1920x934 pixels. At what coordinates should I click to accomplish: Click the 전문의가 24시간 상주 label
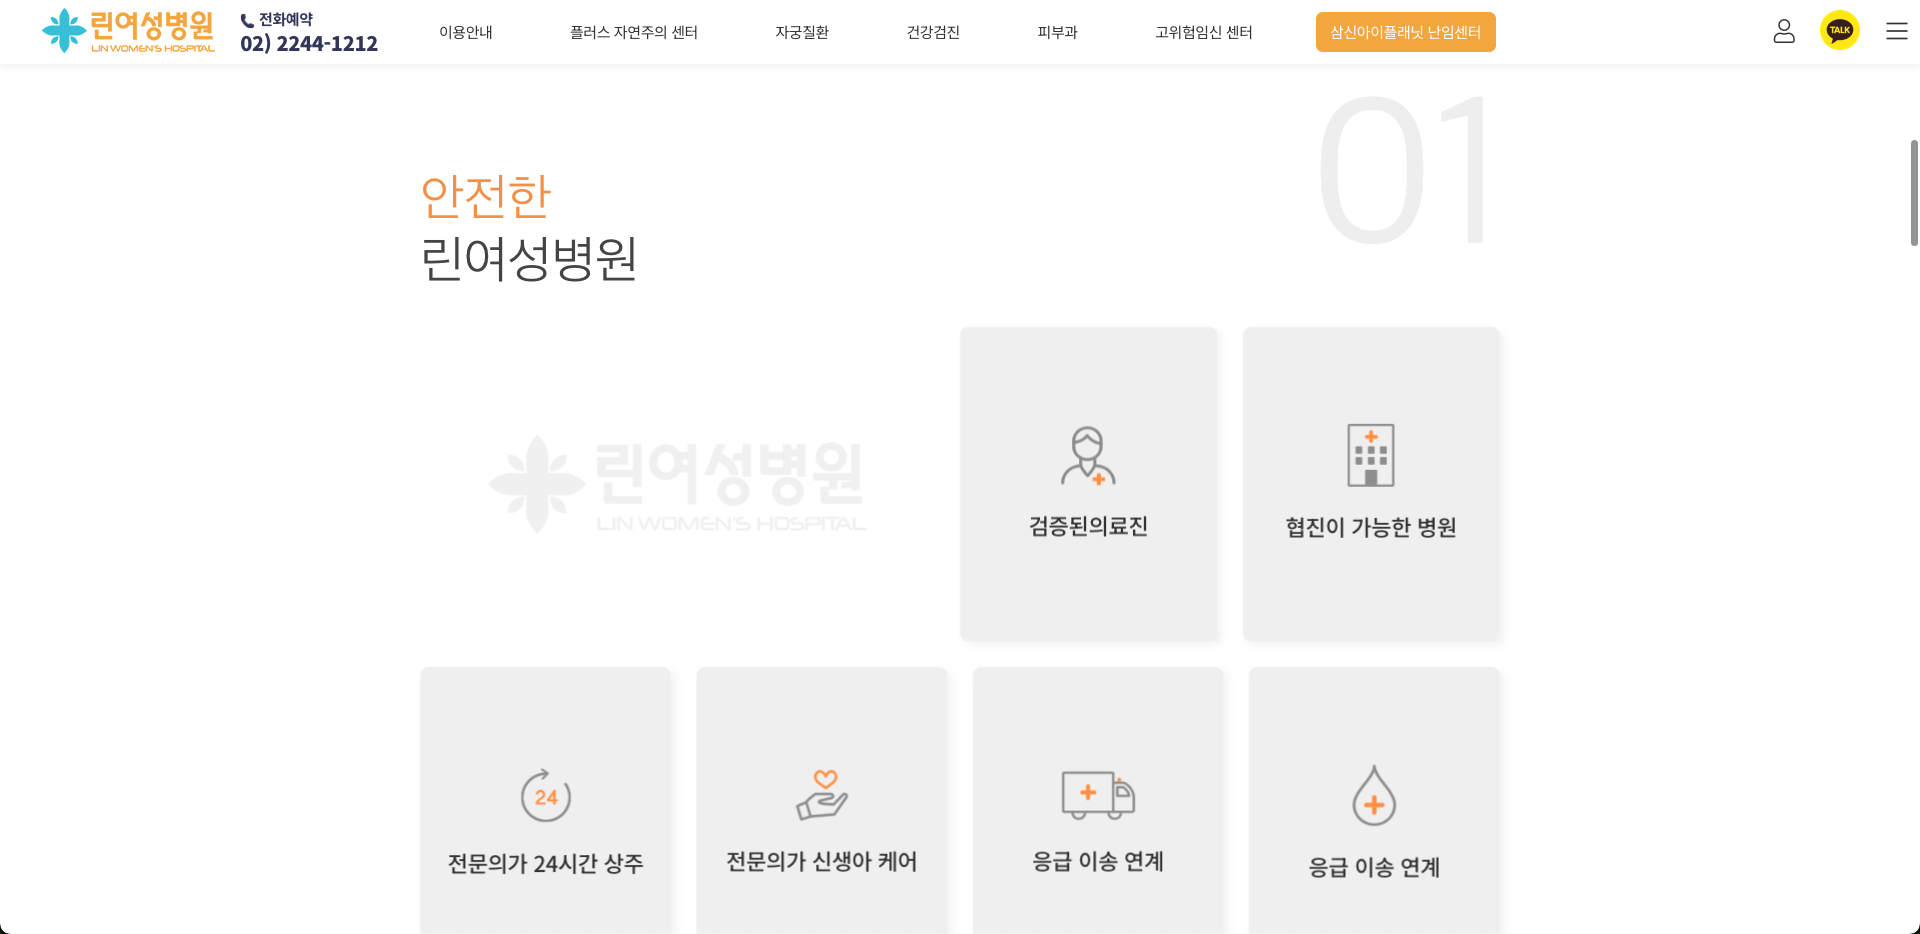tap(545, 863)
